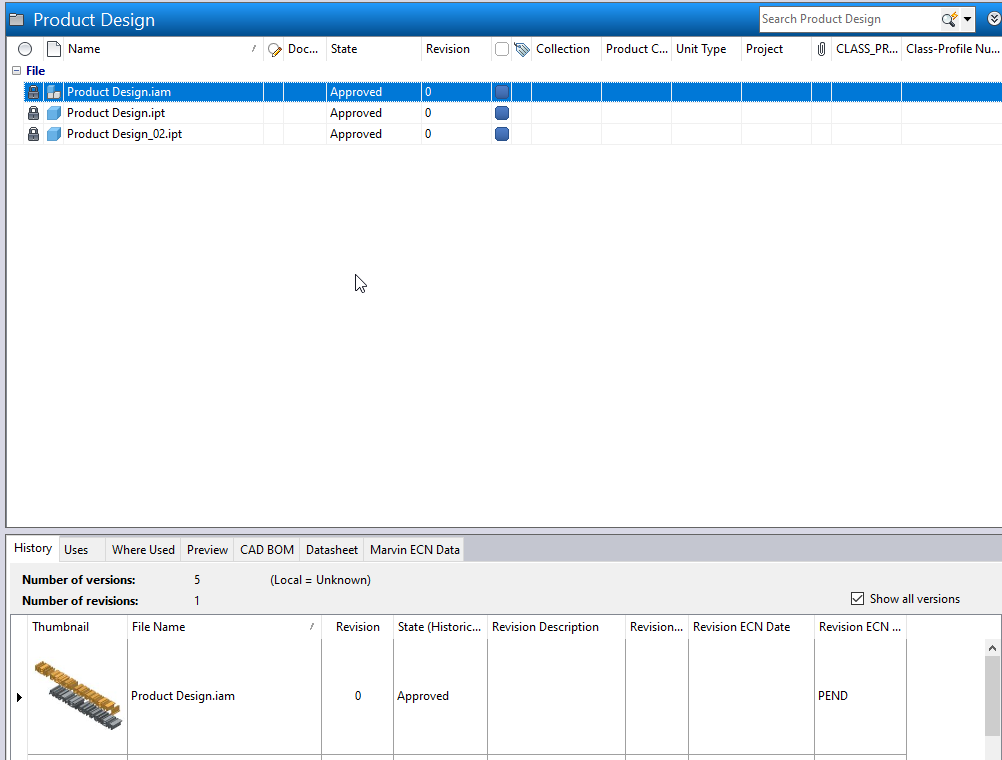1002x760 pixels.
Task: Click the double-chevron icon at the top right
Action: click(x=993, y=19)
